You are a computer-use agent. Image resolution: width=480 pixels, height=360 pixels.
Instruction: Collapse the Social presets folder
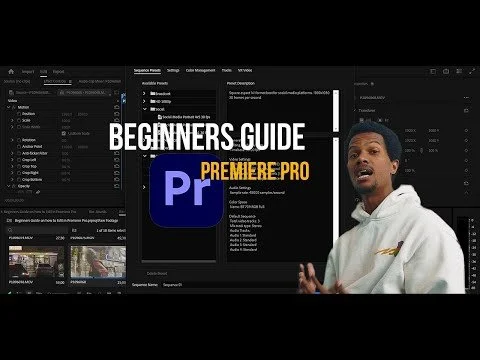pos(145,109)
